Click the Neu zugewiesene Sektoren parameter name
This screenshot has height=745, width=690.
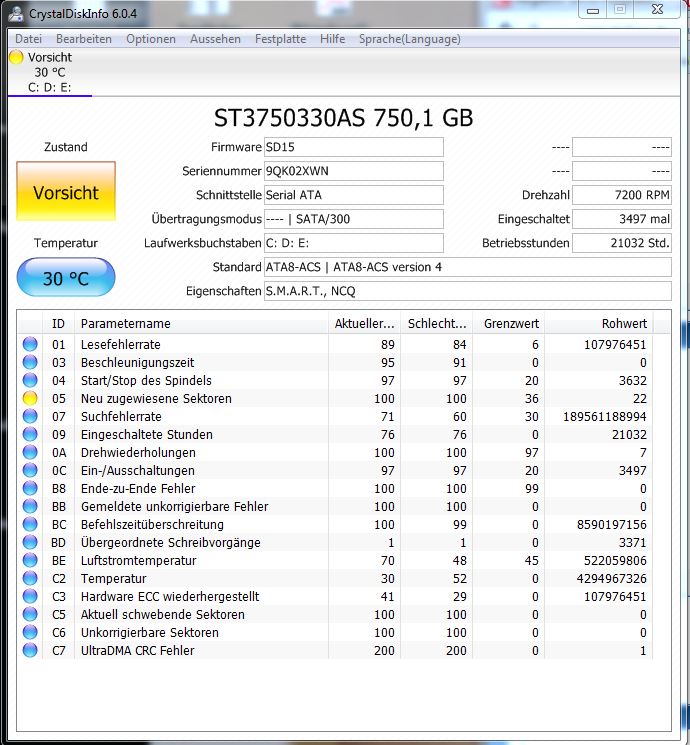156,399
